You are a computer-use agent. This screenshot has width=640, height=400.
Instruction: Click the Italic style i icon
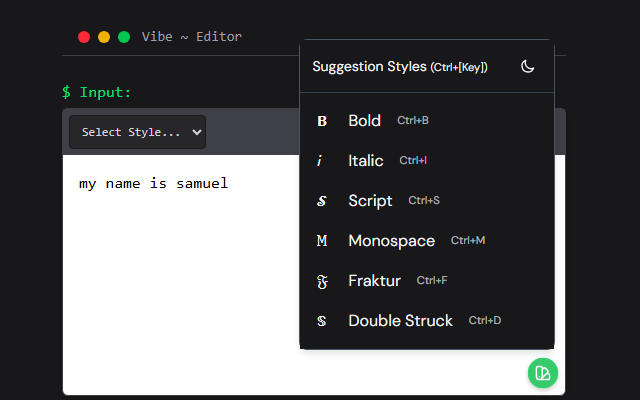coord(320,161)
